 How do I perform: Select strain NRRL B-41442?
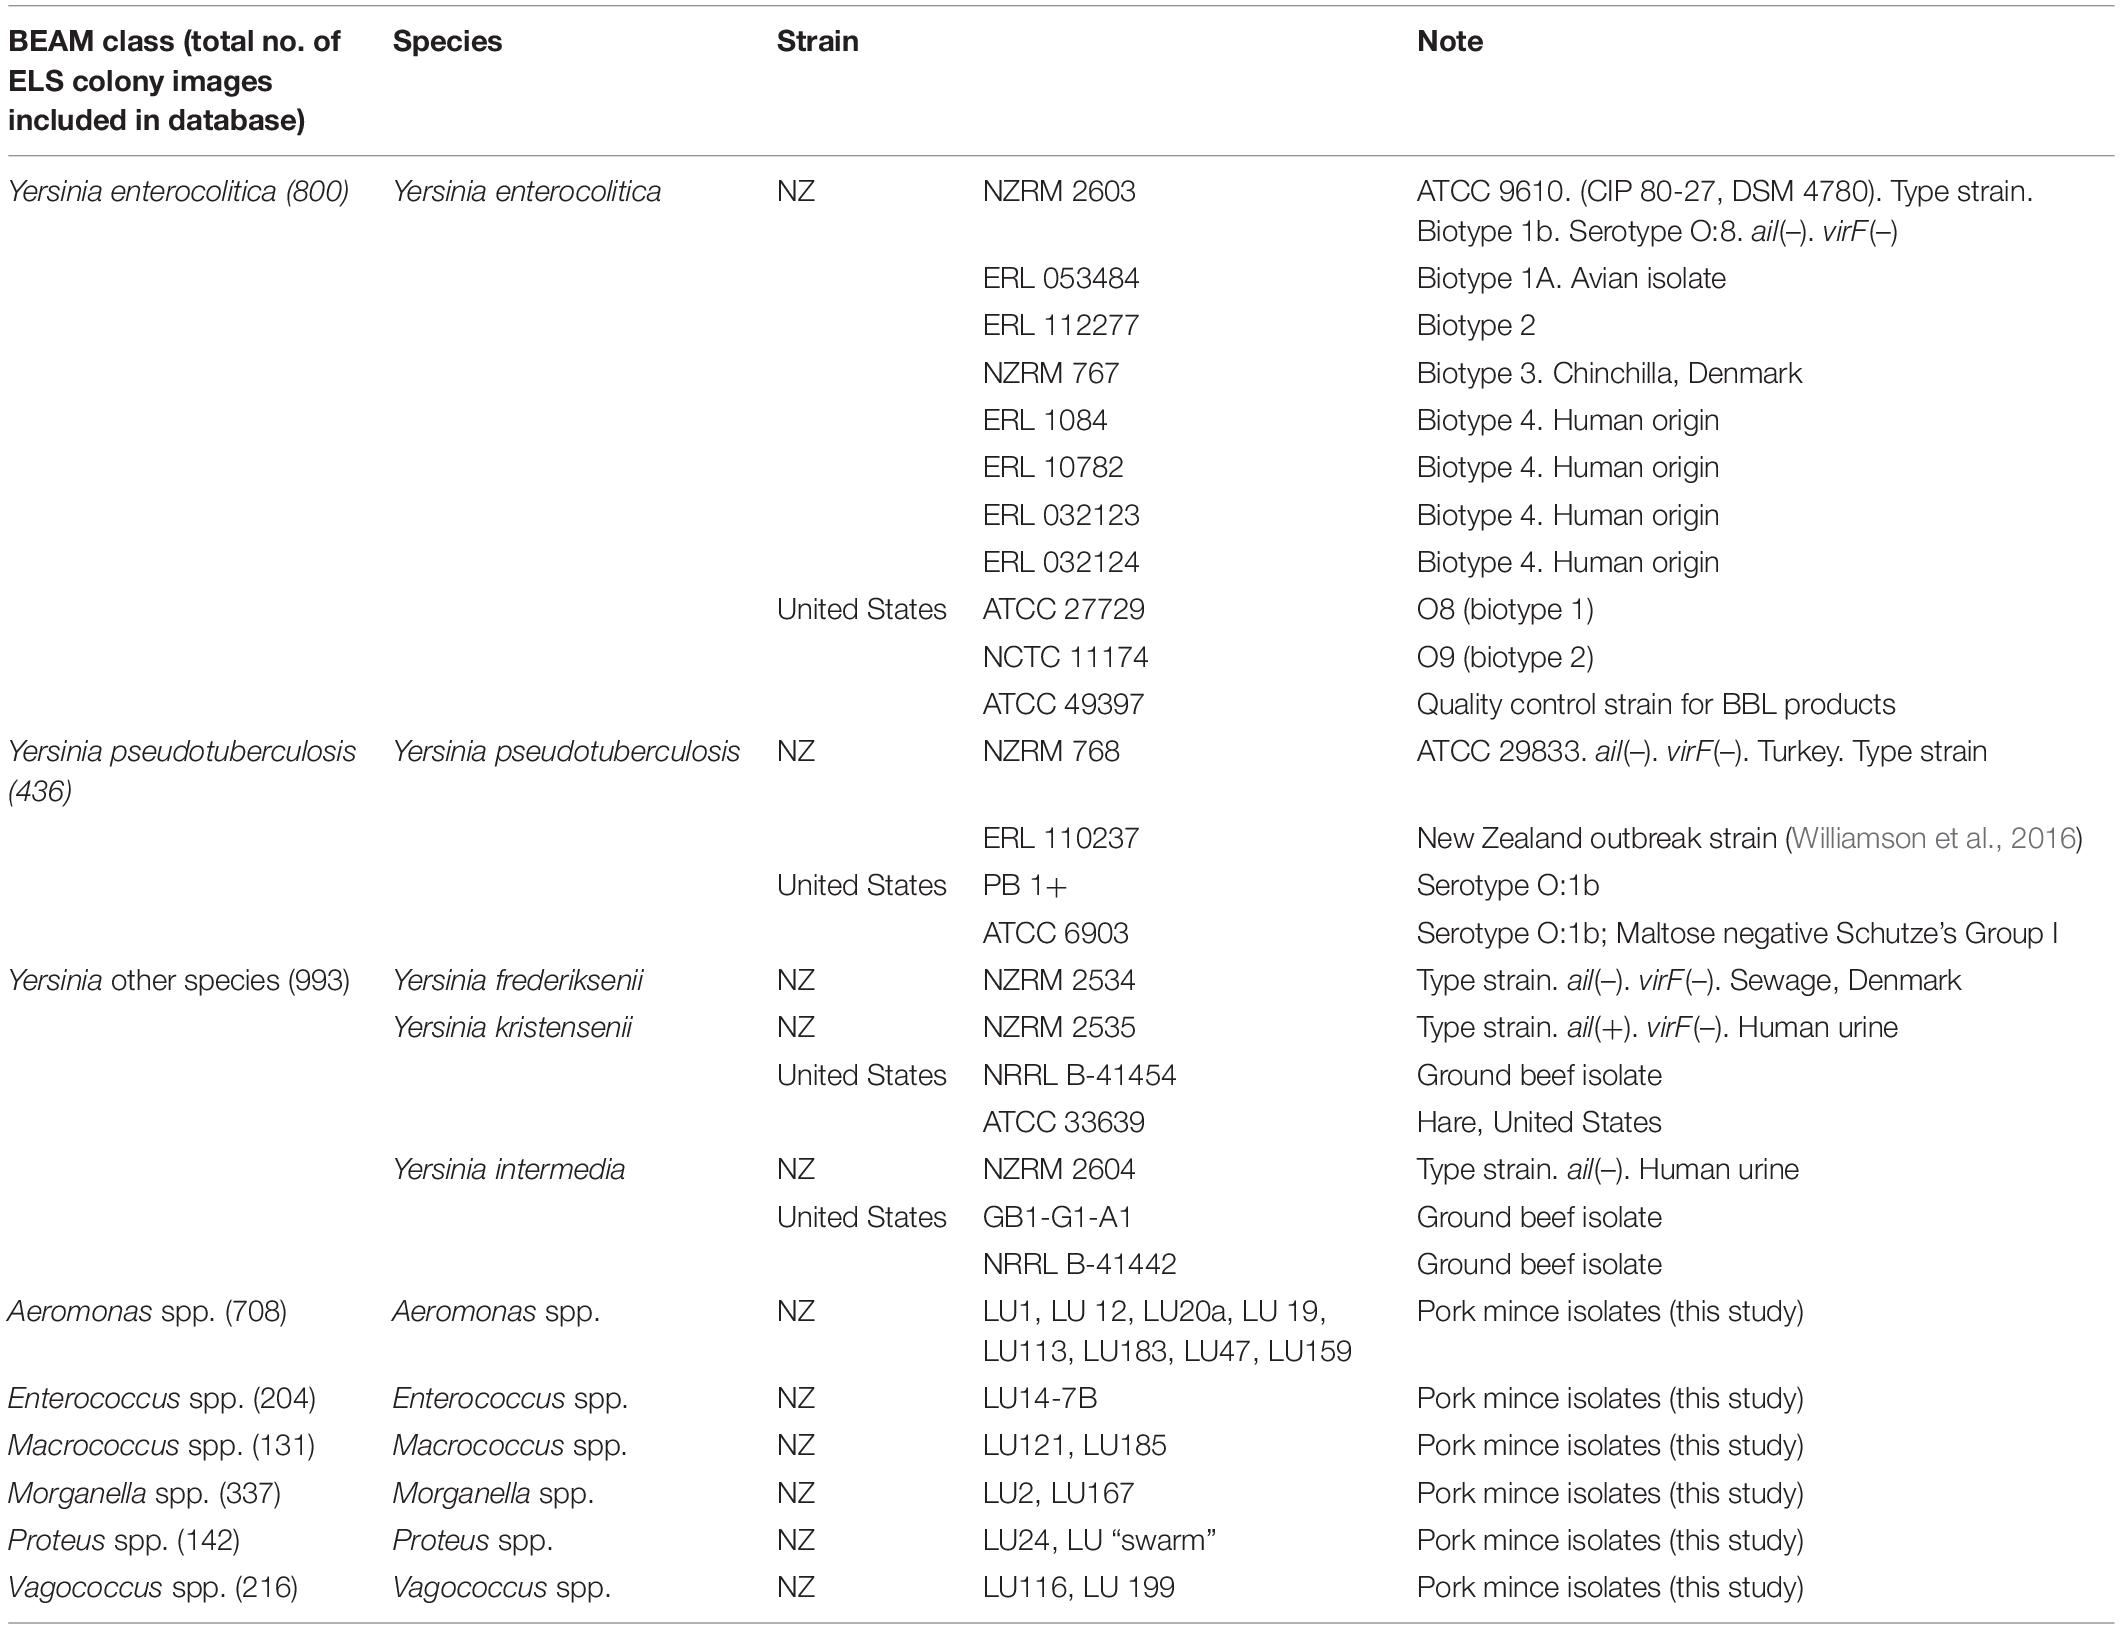coord(1079,1264)
